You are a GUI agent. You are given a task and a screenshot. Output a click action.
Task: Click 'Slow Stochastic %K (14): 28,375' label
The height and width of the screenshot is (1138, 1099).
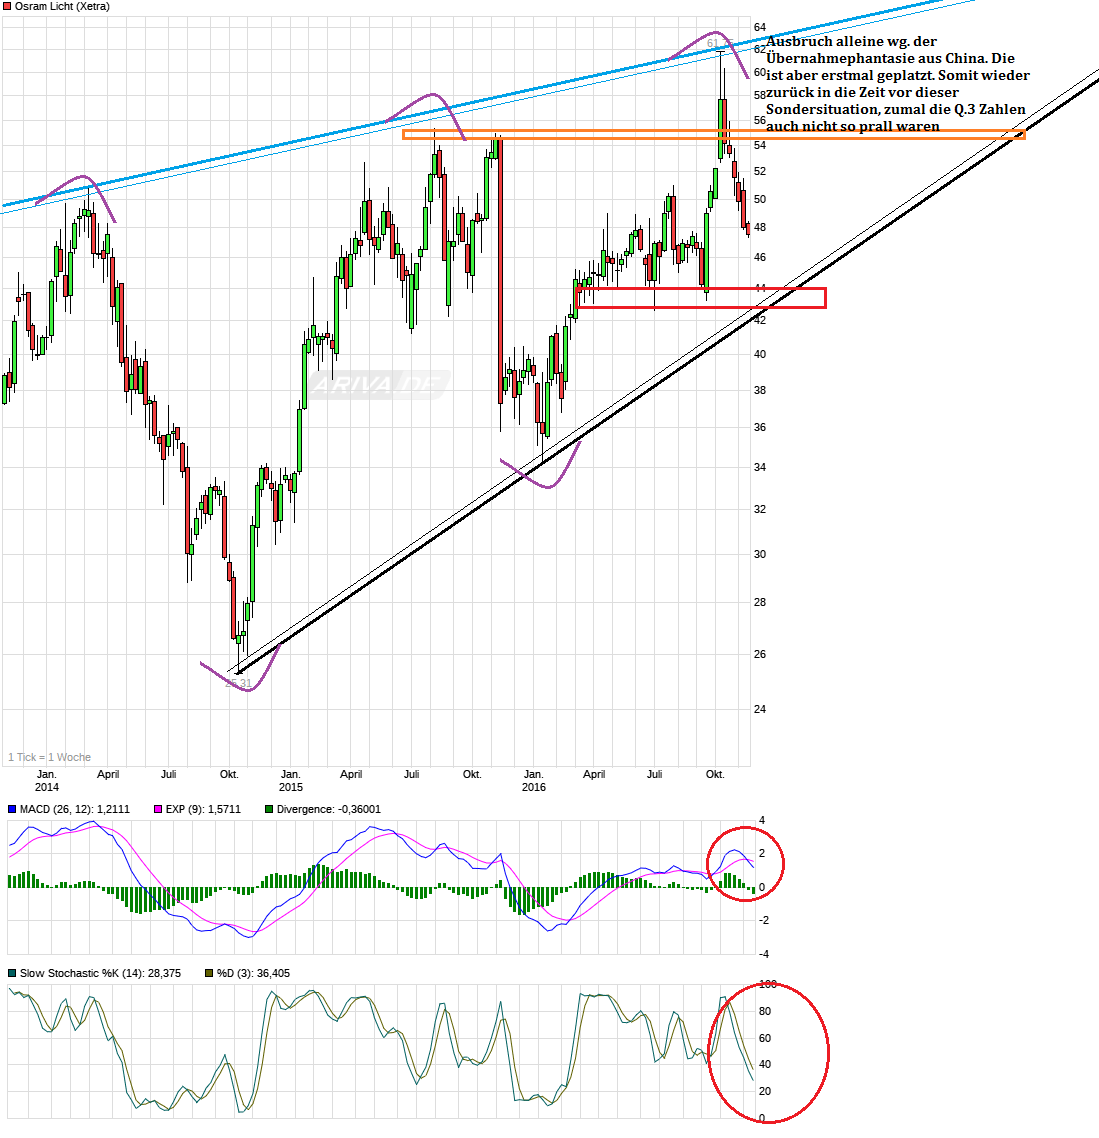[x=100, y=973]
